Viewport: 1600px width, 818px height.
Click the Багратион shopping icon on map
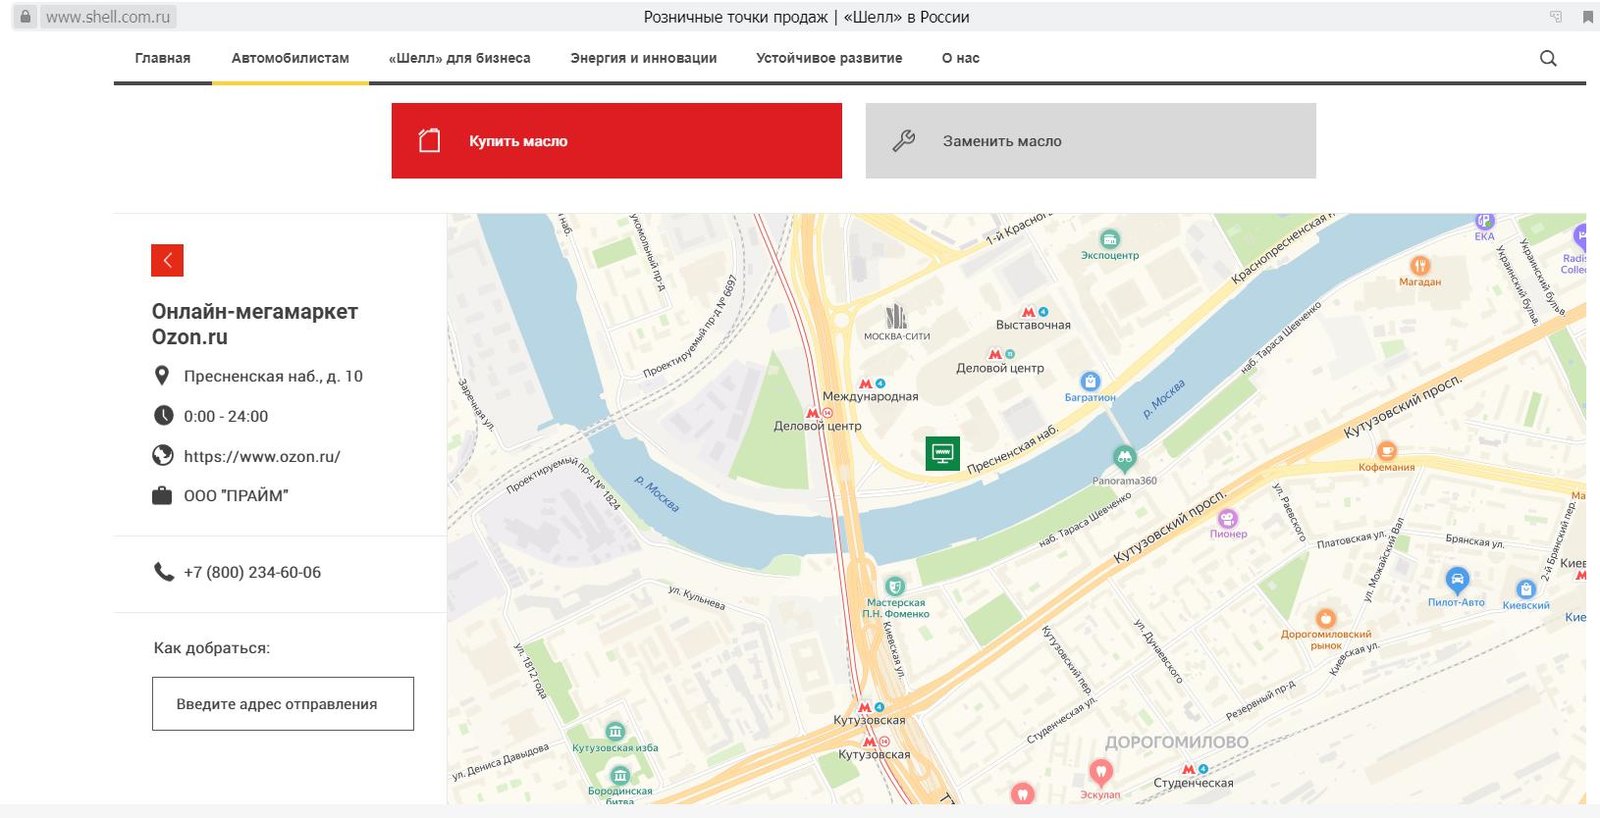point(1090,381)
